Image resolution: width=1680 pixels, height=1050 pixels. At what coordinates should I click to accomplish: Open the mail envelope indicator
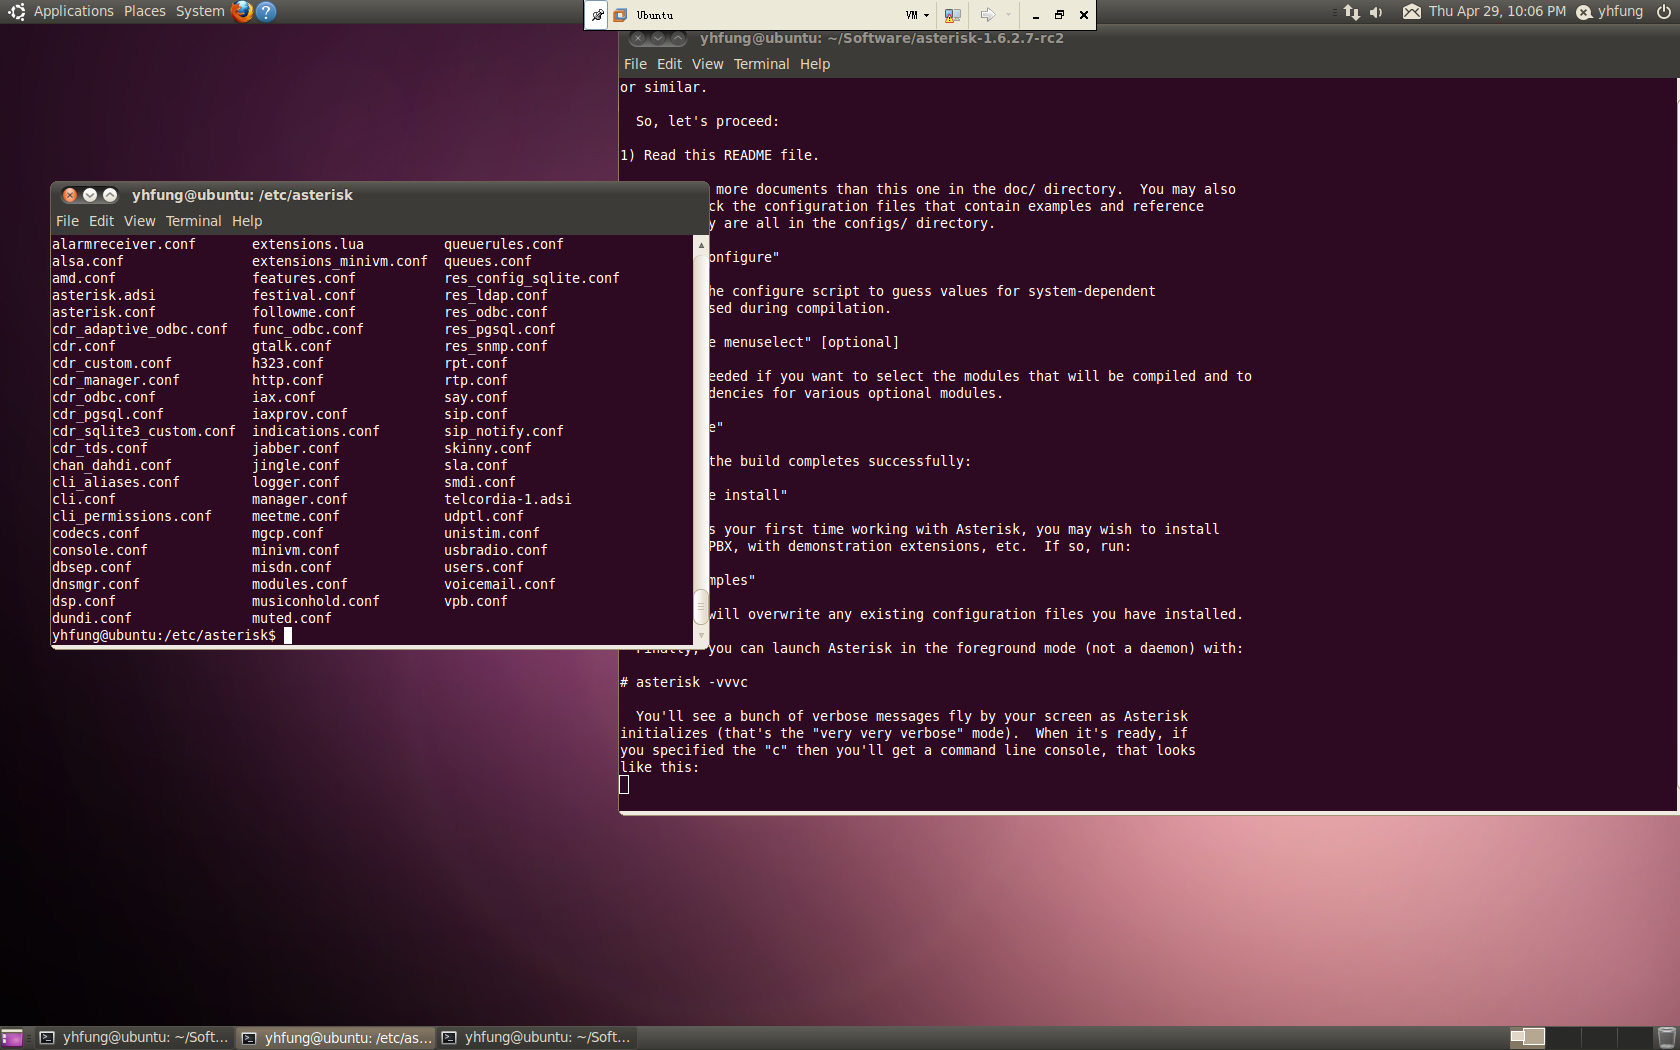pos(1411,12)
